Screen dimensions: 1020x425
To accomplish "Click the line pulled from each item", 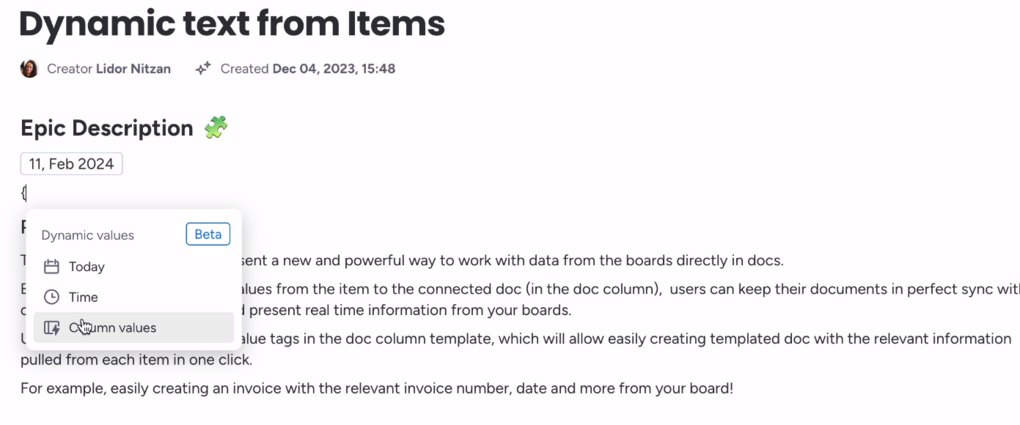I will tap(137, 359).
